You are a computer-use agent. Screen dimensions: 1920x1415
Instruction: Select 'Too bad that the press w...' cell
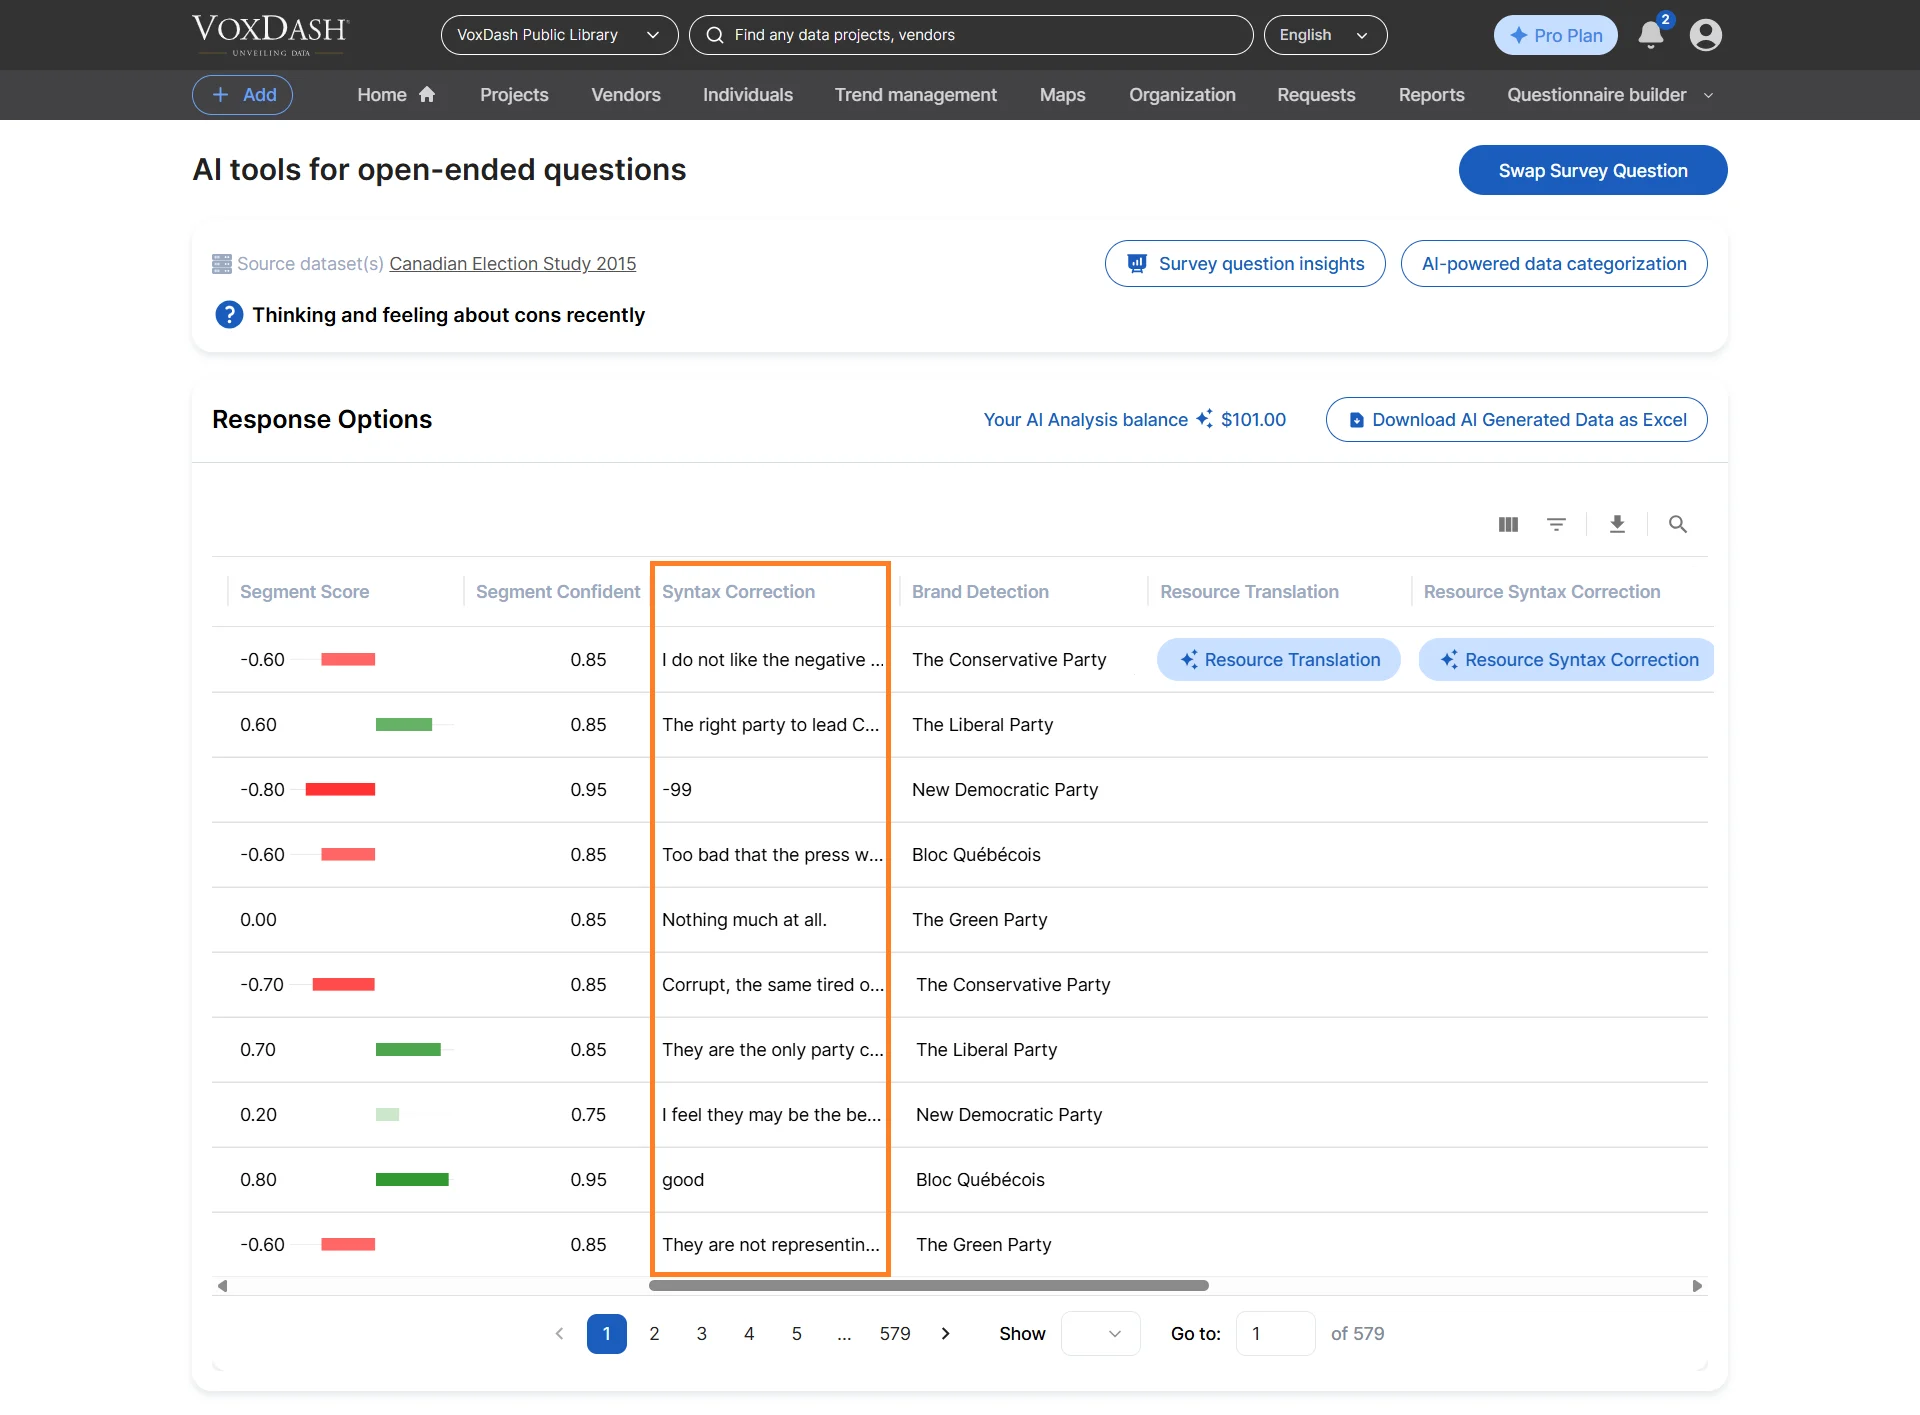772,854
